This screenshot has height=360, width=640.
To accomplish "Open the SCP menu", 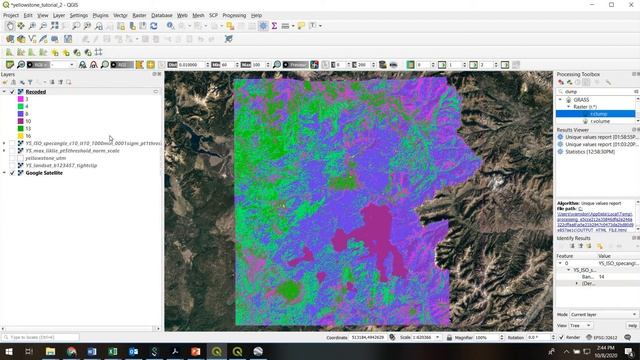I will 213,16.
